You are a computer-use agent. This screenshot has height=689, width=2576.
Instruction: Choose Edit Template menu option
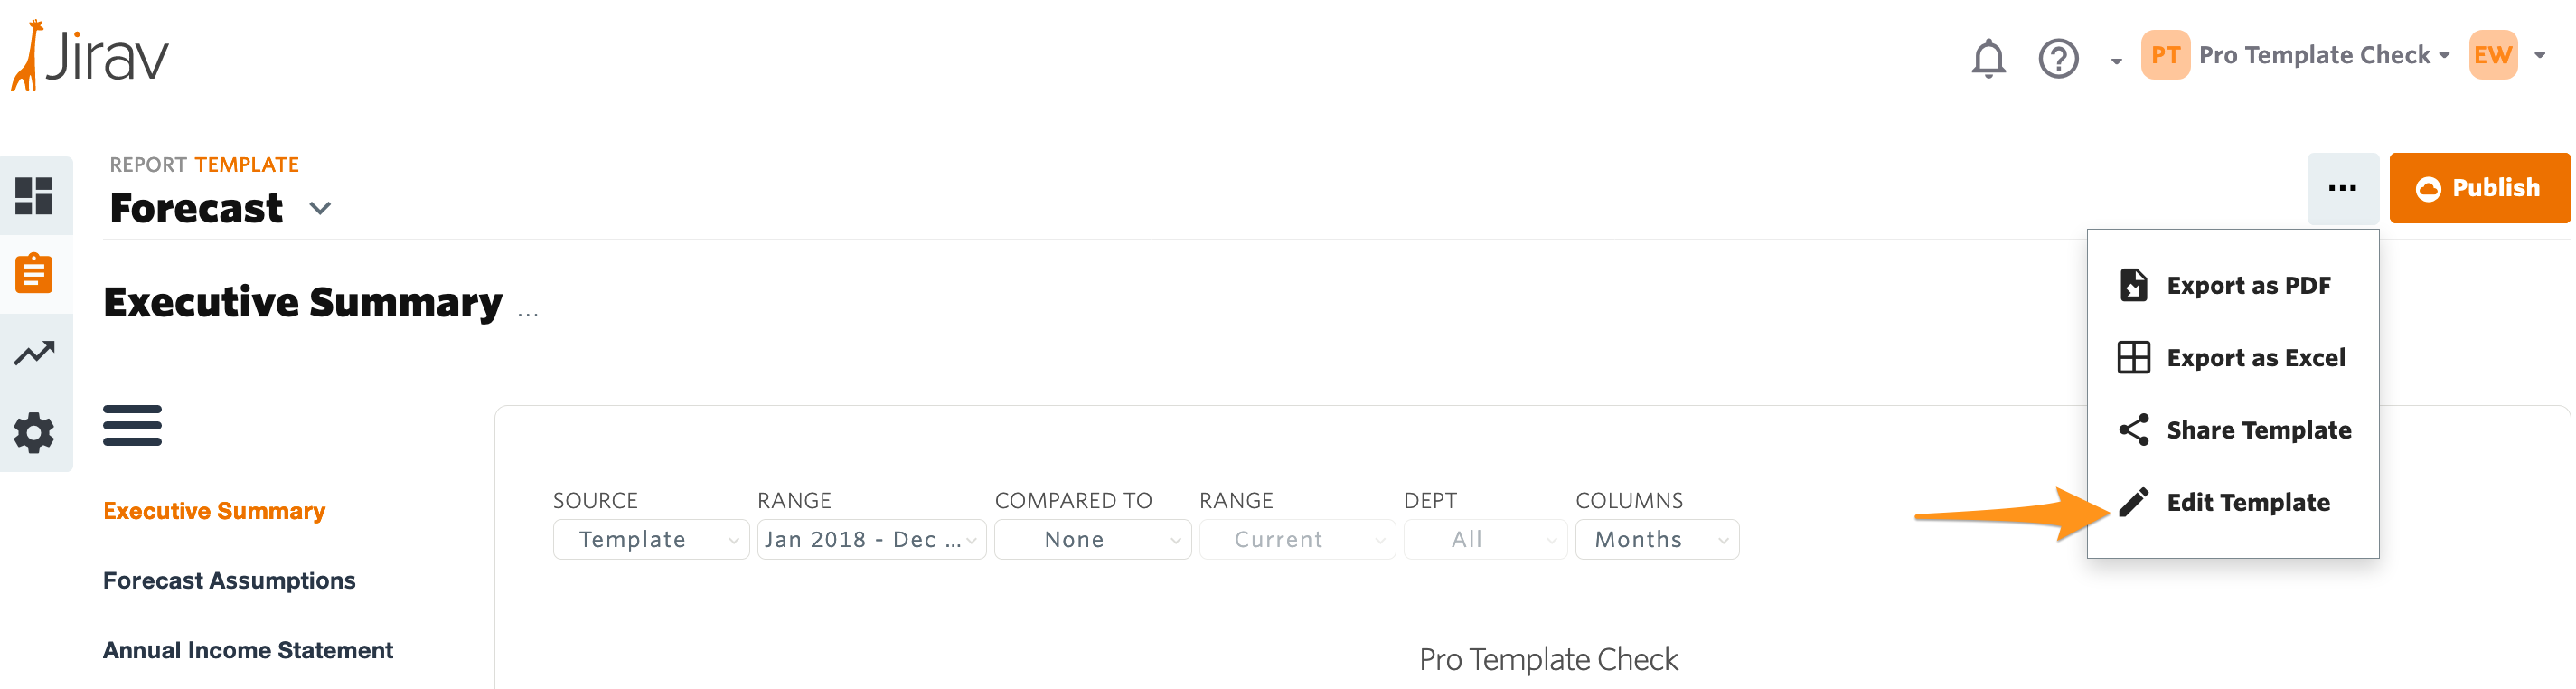pyautogui.click(x=2247, y=502)
